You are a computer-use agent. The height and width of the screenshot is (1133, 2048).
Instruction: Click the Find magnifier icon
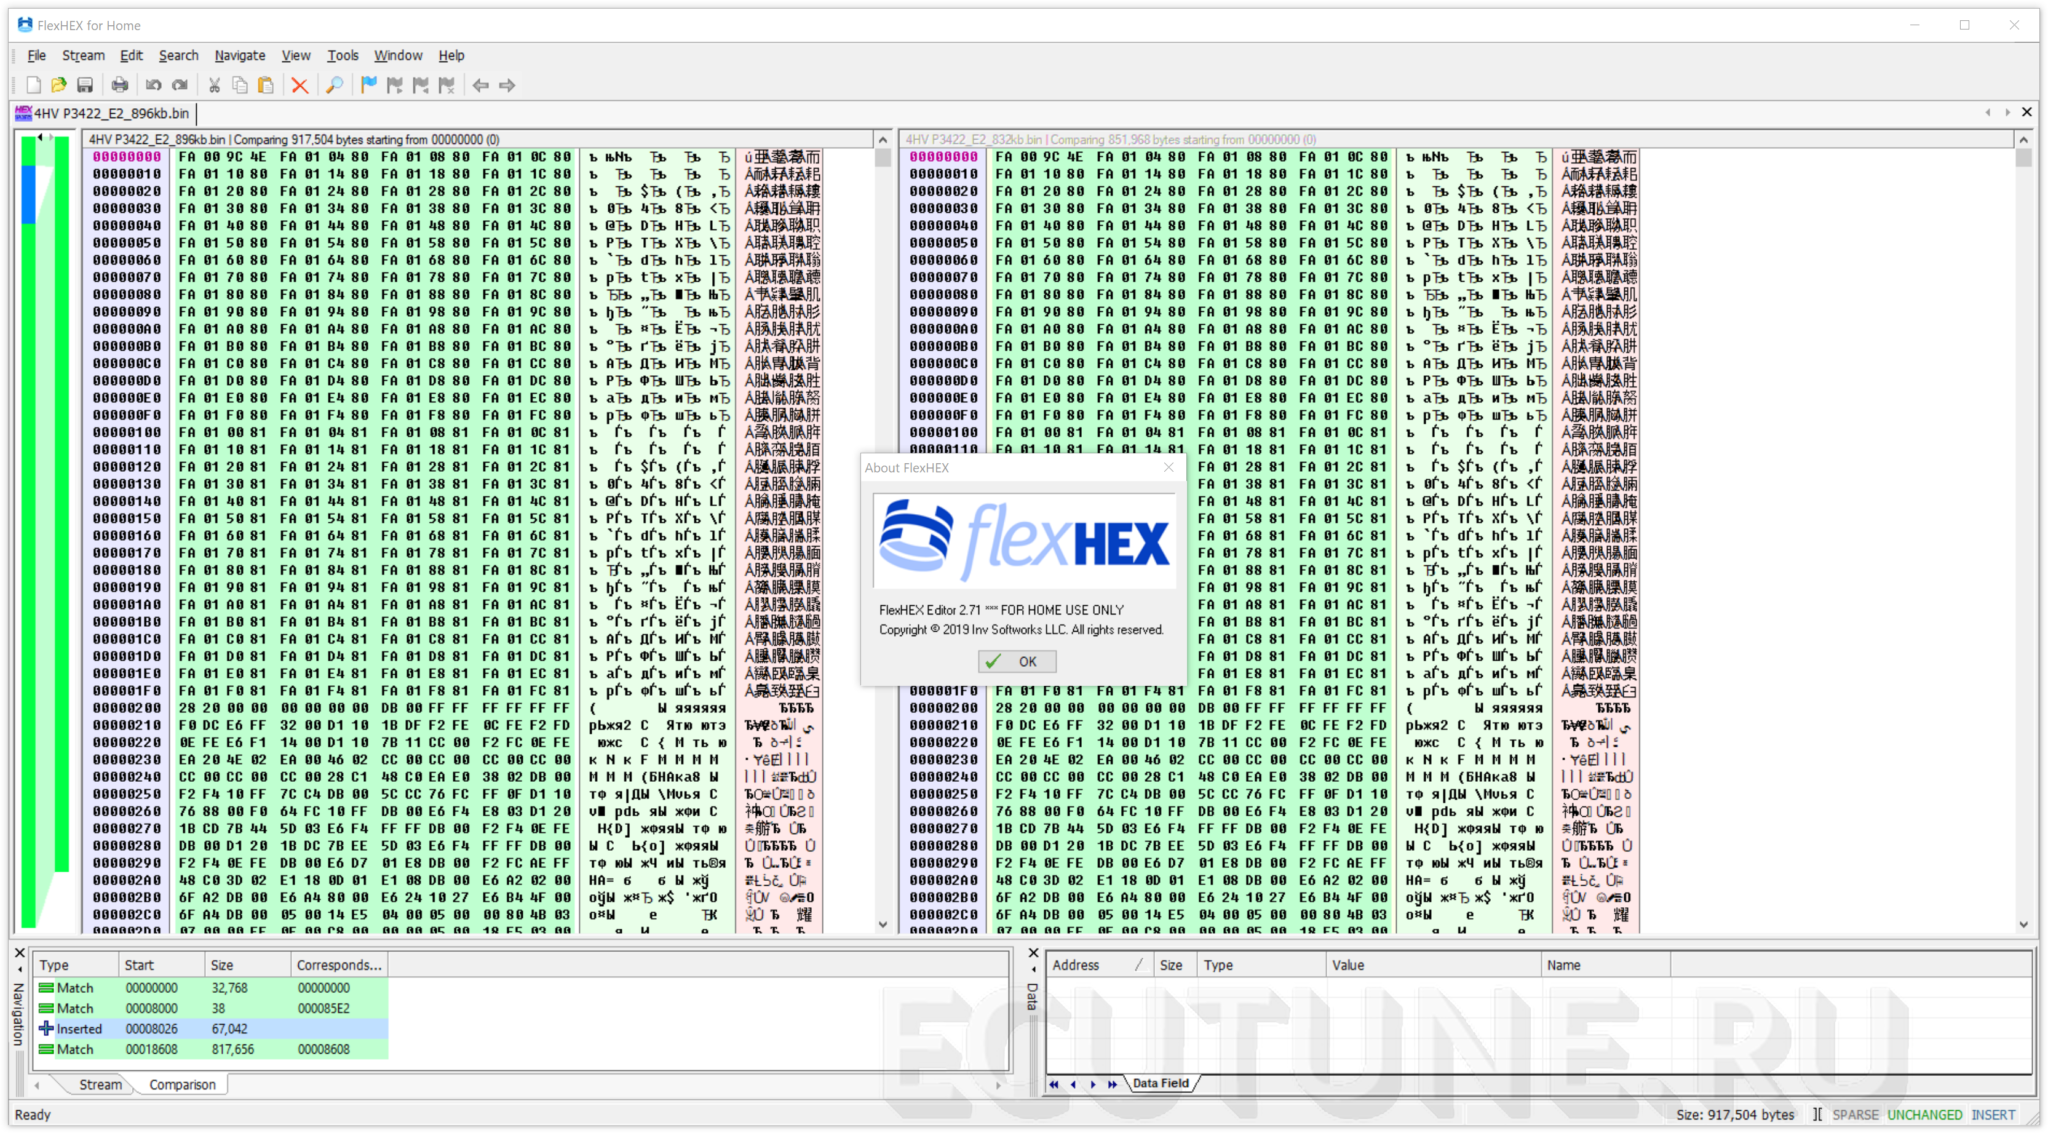pyautogui.click(x=335, y=86)
